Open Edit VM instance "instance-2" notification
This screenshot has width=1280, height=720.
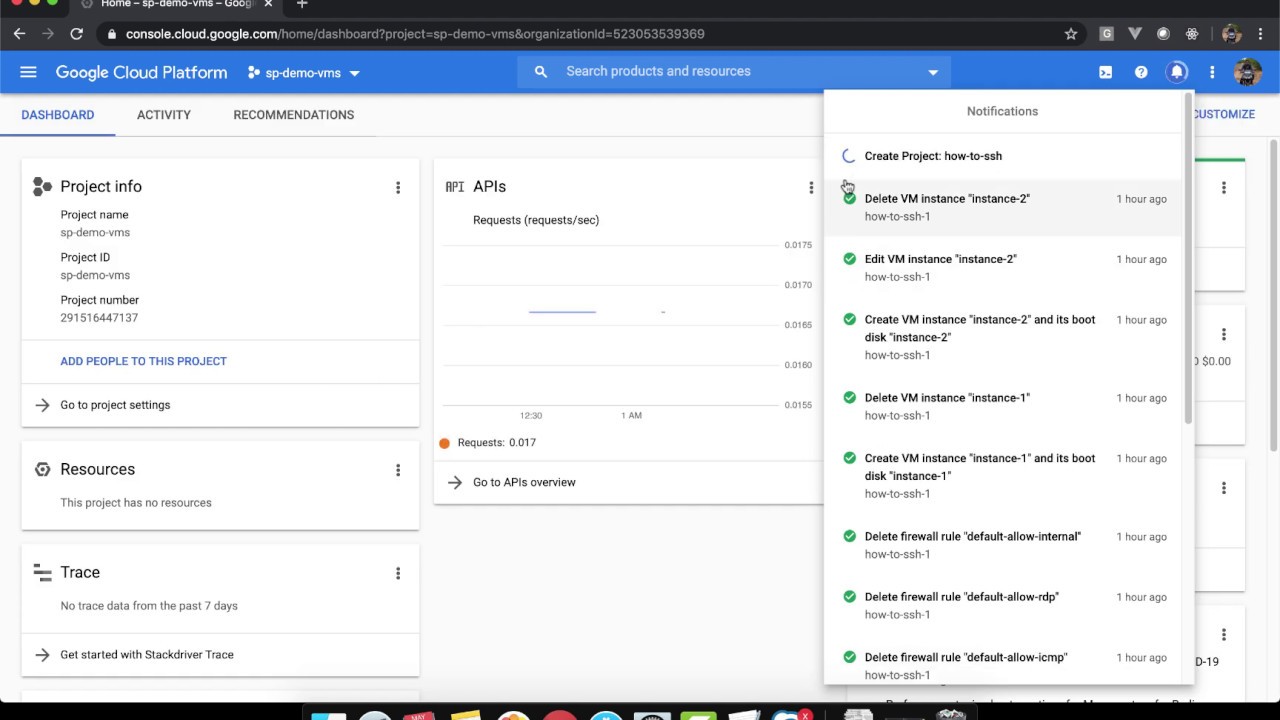click(x=1003, y=268)
